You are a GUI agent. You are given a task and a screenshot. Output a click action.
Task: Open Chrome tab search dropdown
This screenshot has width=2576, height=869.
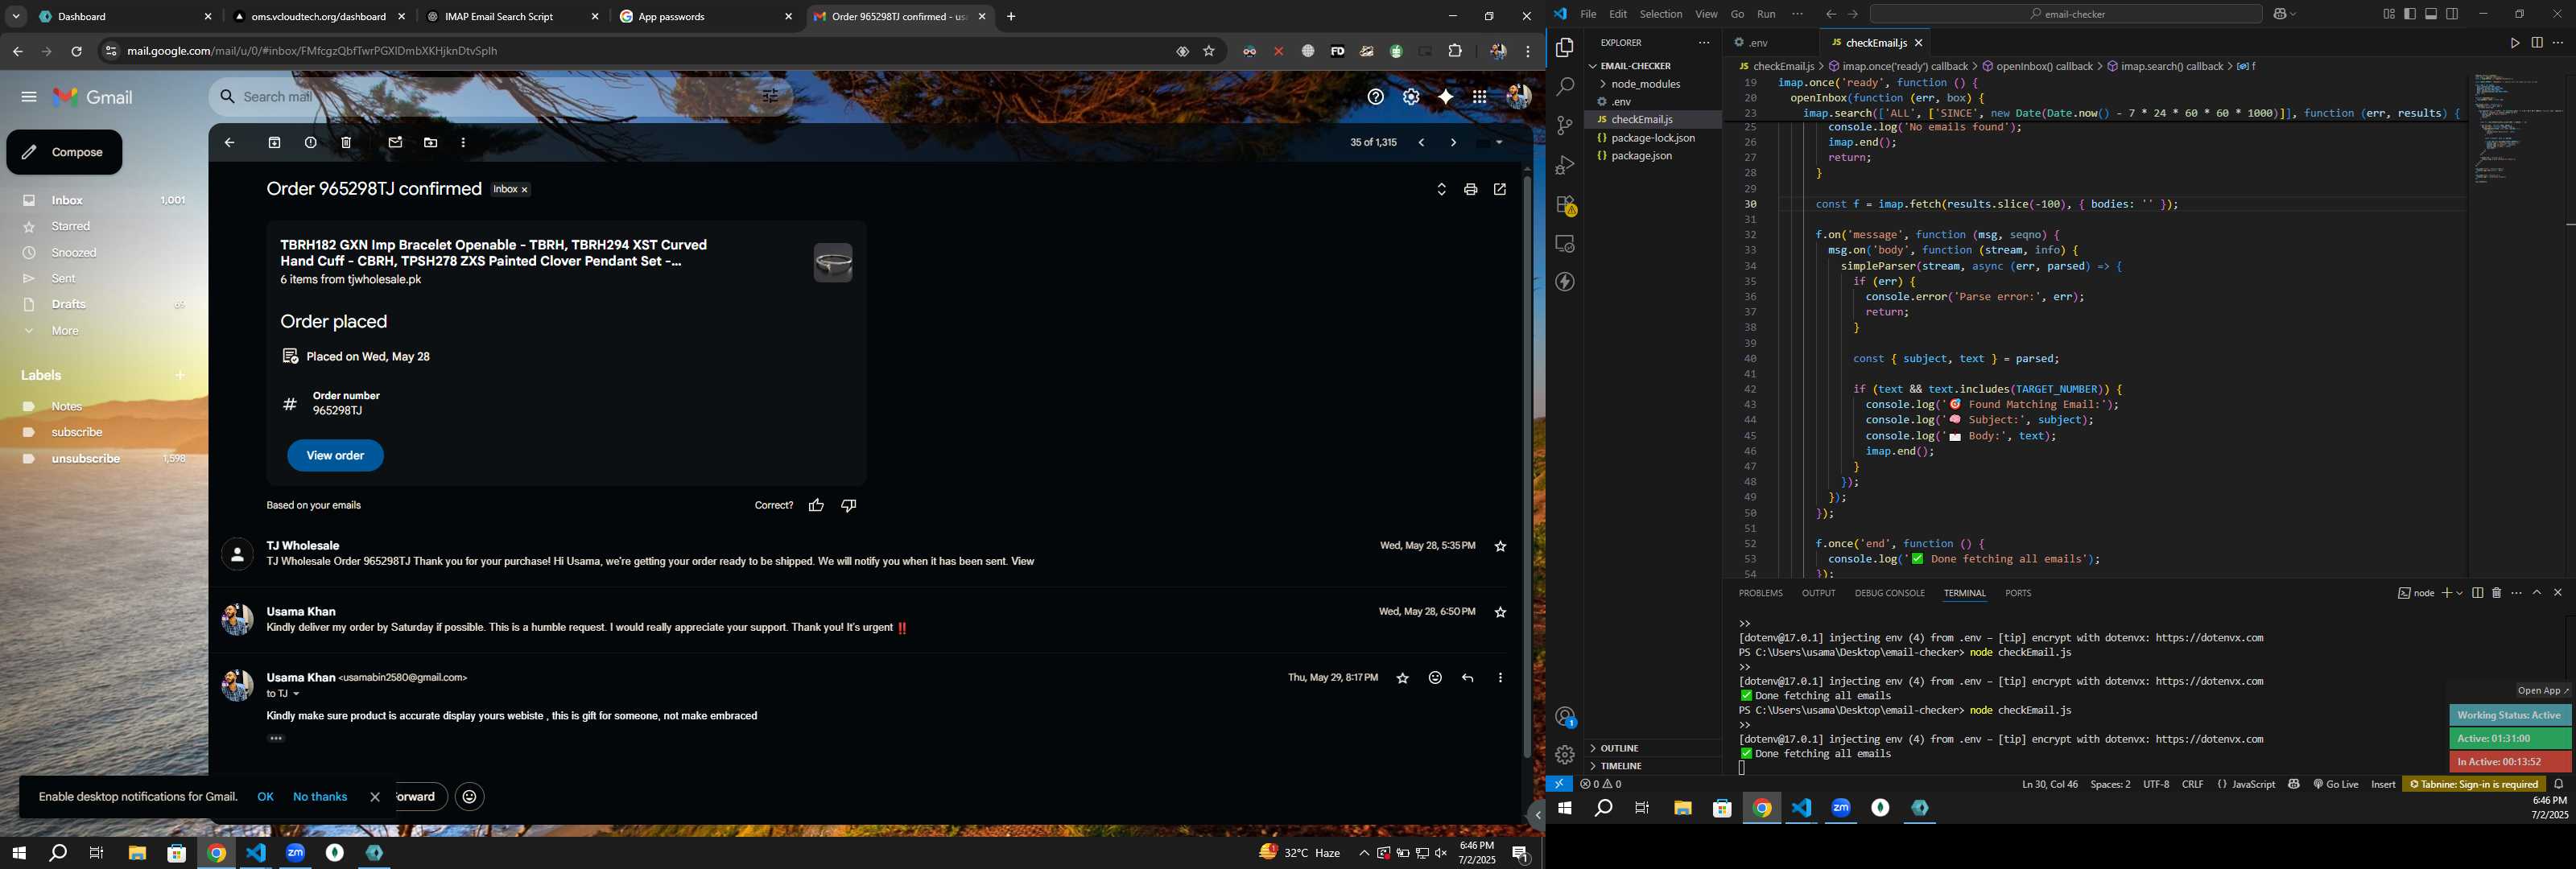point(16,17)
